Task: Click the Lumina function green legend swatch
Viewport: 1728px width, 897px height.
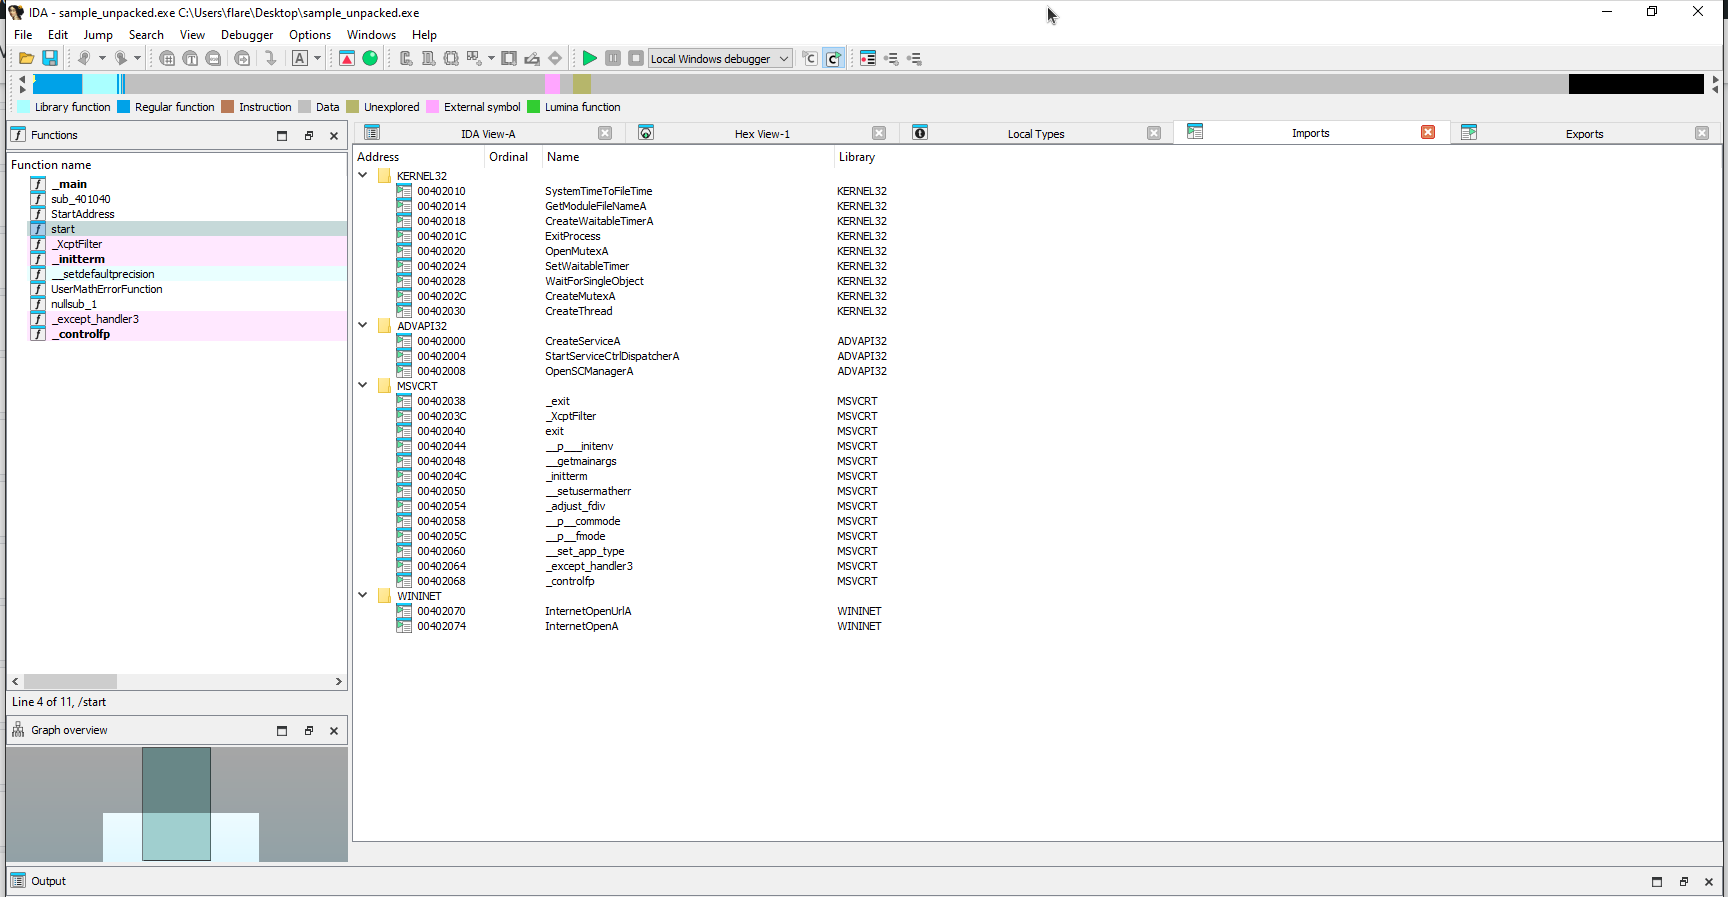Action: [x=533, y=107]
